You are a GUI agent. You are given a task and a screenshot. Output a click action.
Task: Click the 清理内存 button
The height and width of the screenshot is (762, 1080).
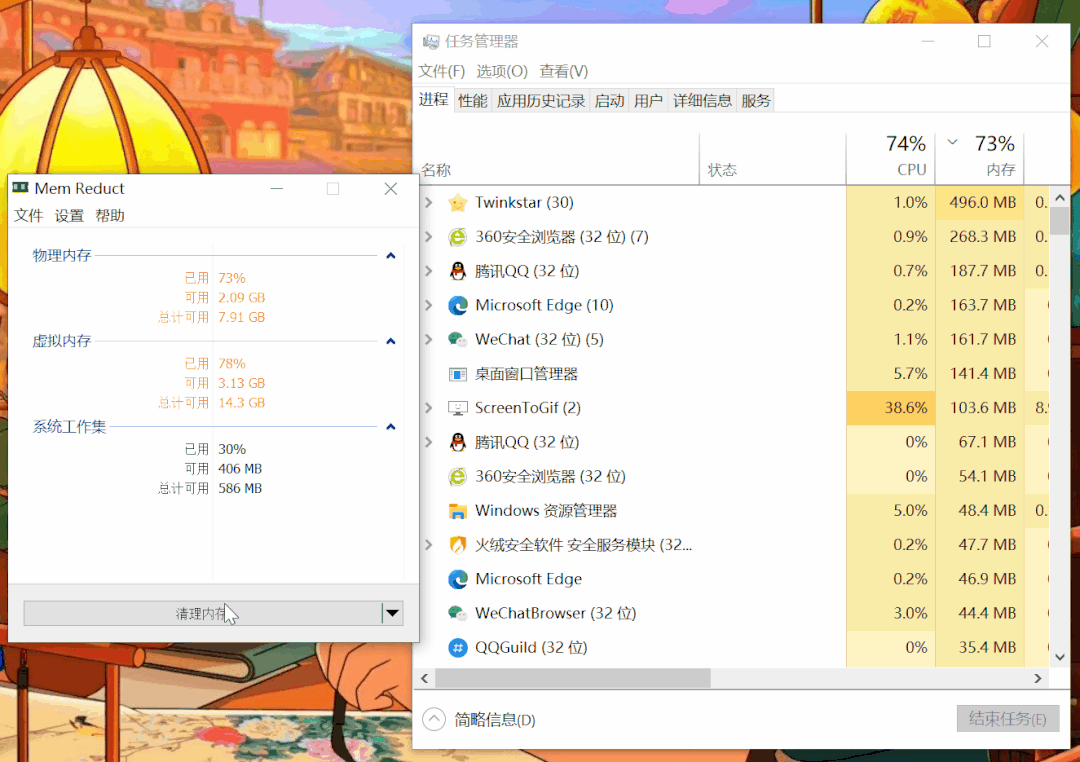pyautogui.click(x=202, y=613)
